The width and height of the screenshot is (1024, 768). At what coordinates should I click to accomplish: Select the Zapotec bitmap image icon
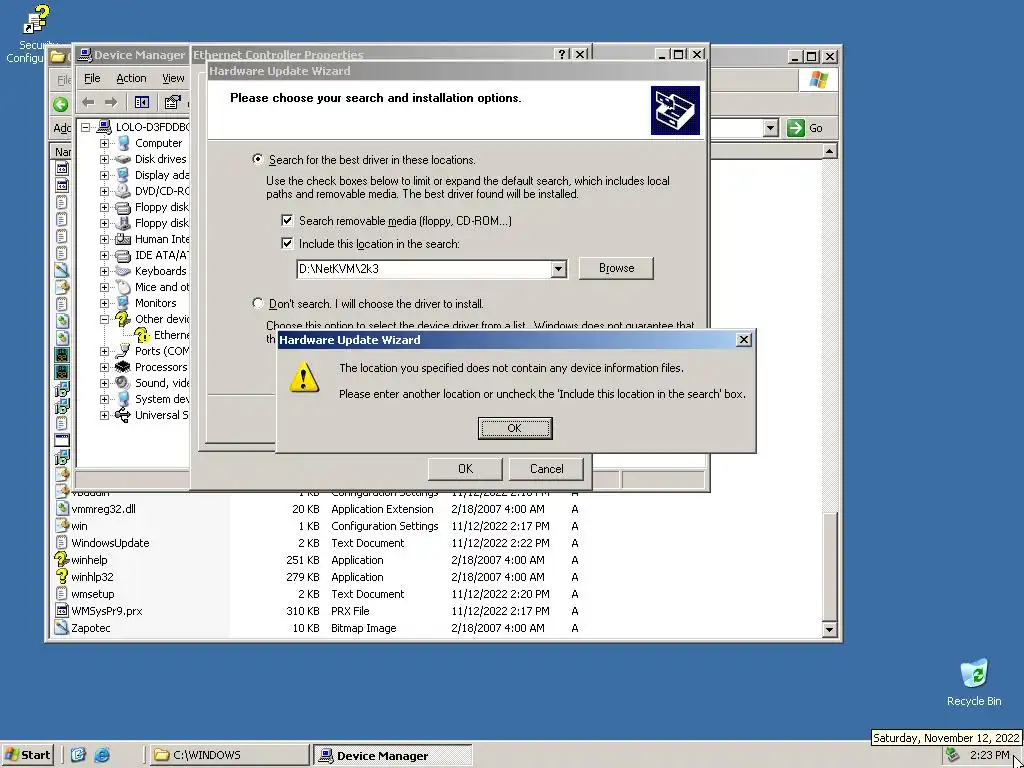(61, 628)
